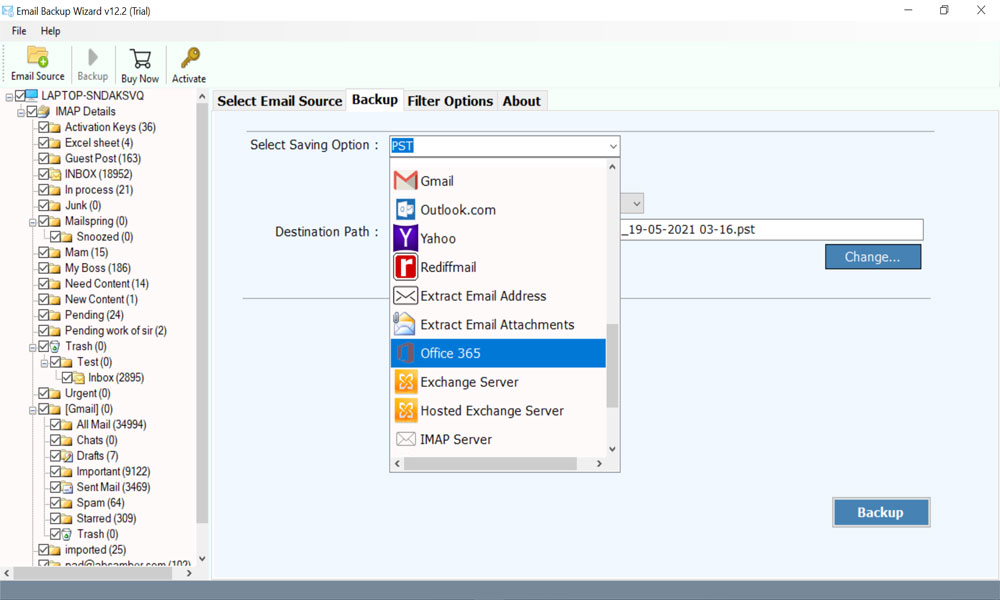
Task: Choose the Rediffmail icon in the list
Action: (x=406, y=267)
